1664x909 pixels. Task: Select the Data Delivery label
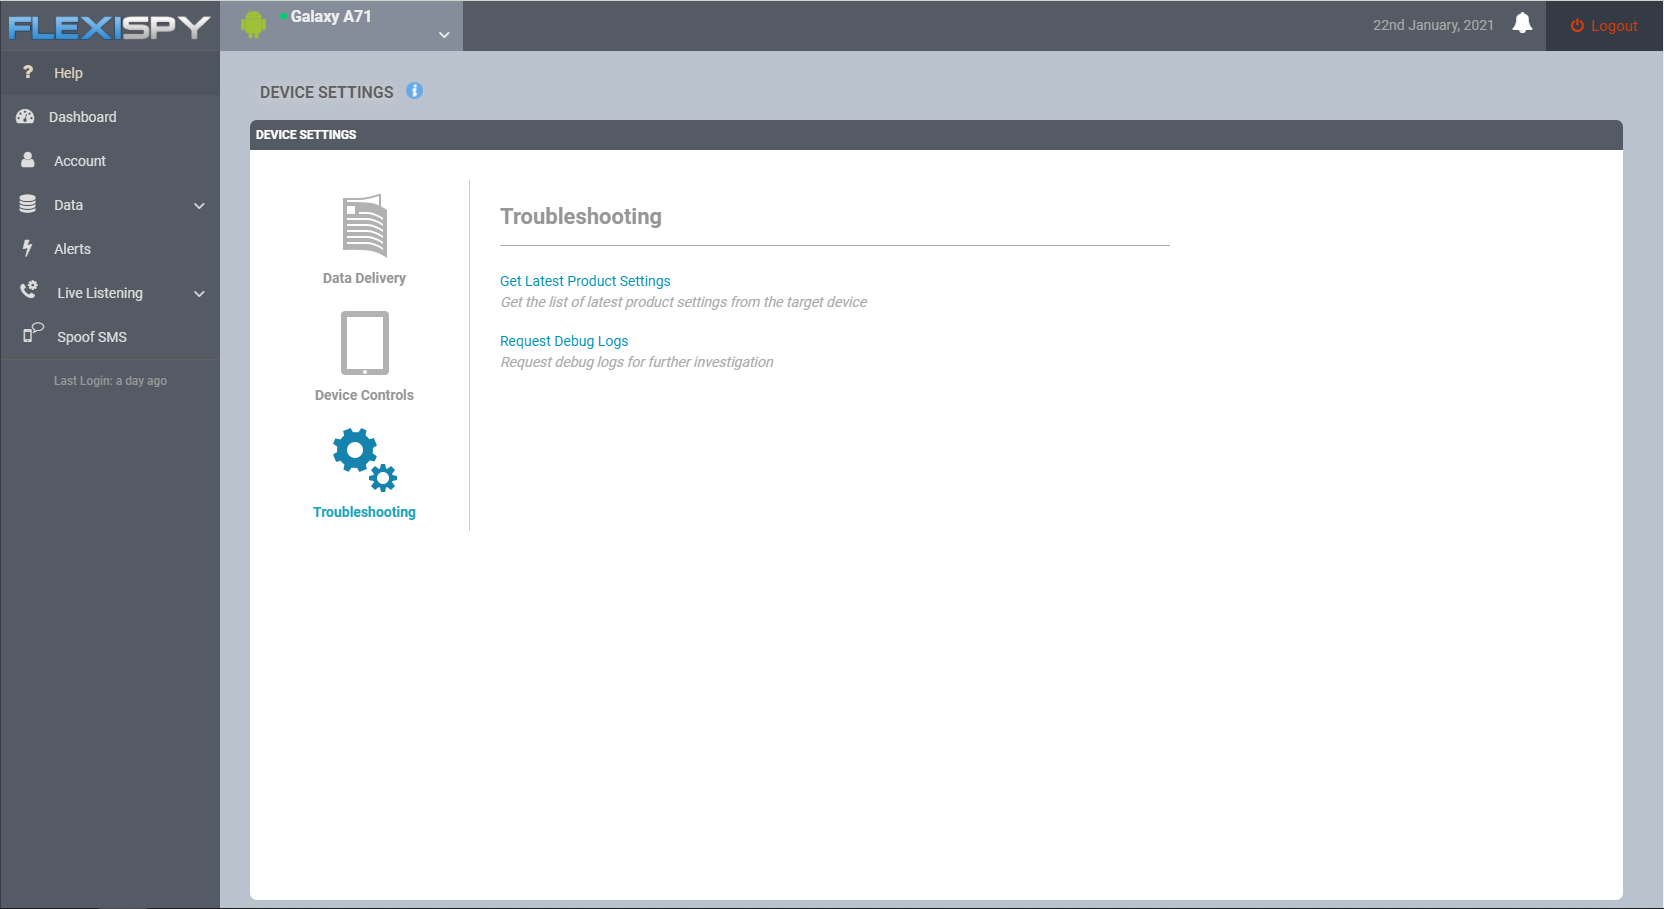click(364, 278)
